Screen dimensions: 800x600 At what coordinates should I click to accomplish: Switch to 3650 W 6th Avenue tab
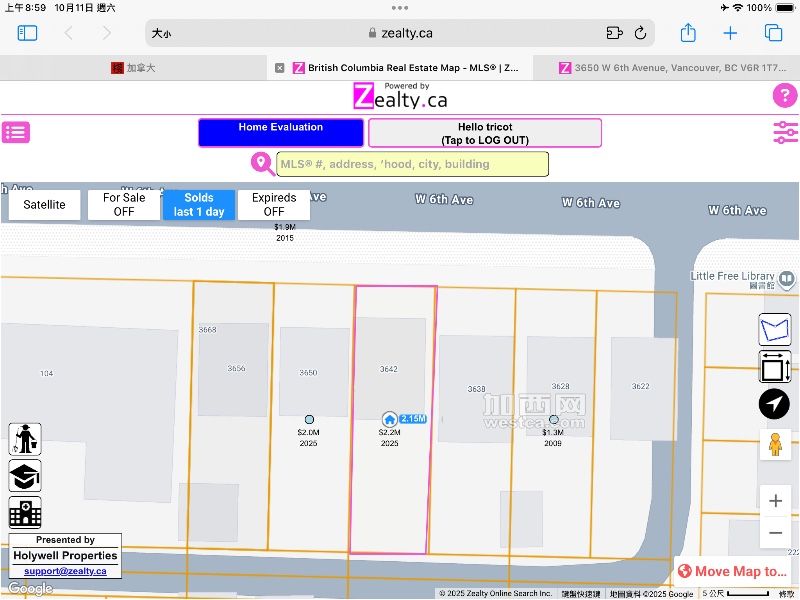coord(671,68)
